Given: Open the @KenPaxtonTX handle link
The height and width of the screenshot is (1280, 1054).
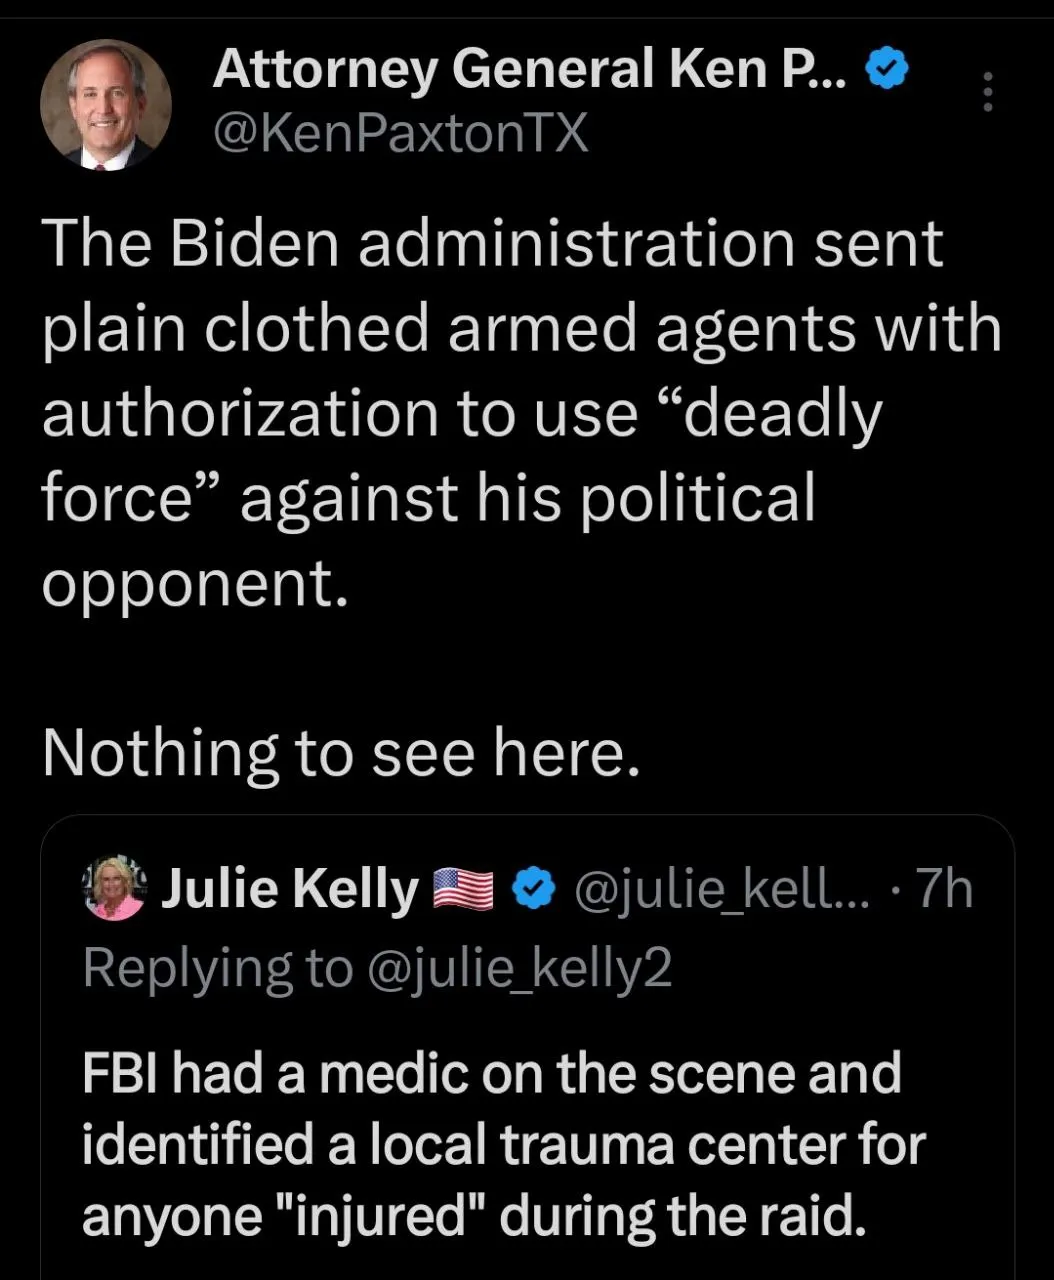Looking at the screenshot, I should pos(400,132).
